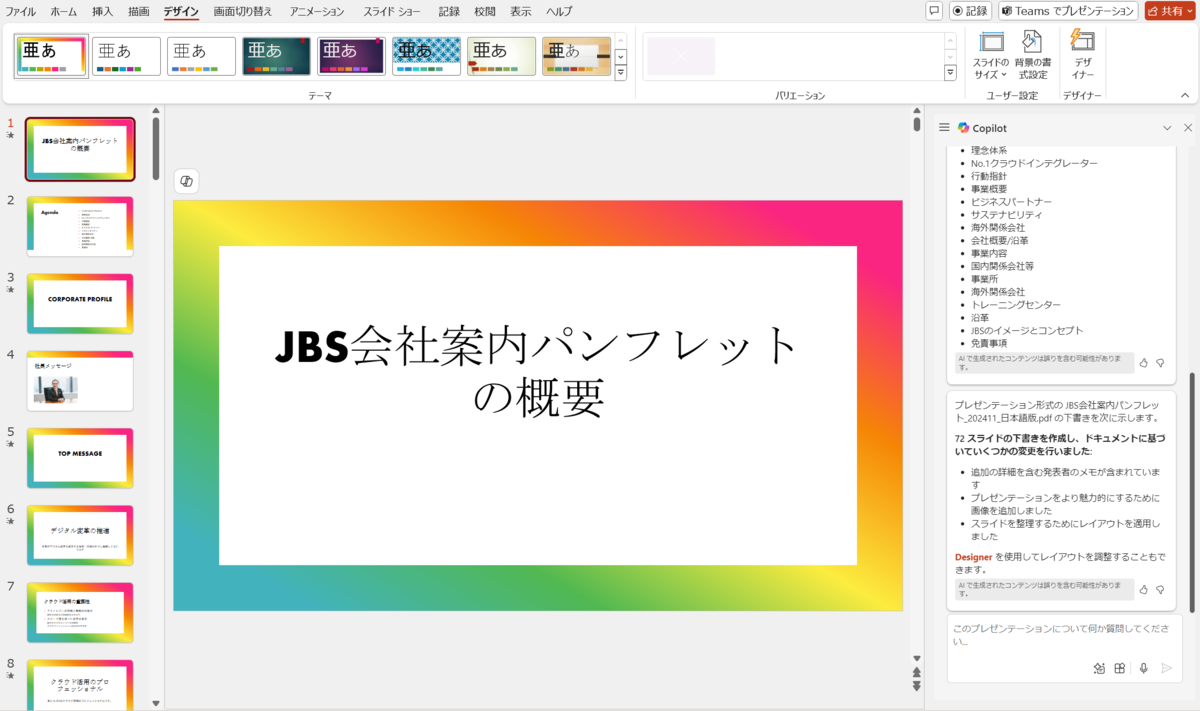
Task: Select slide 7 クラウド活用の重要性 thumbnail
Action: coord(80,611)
